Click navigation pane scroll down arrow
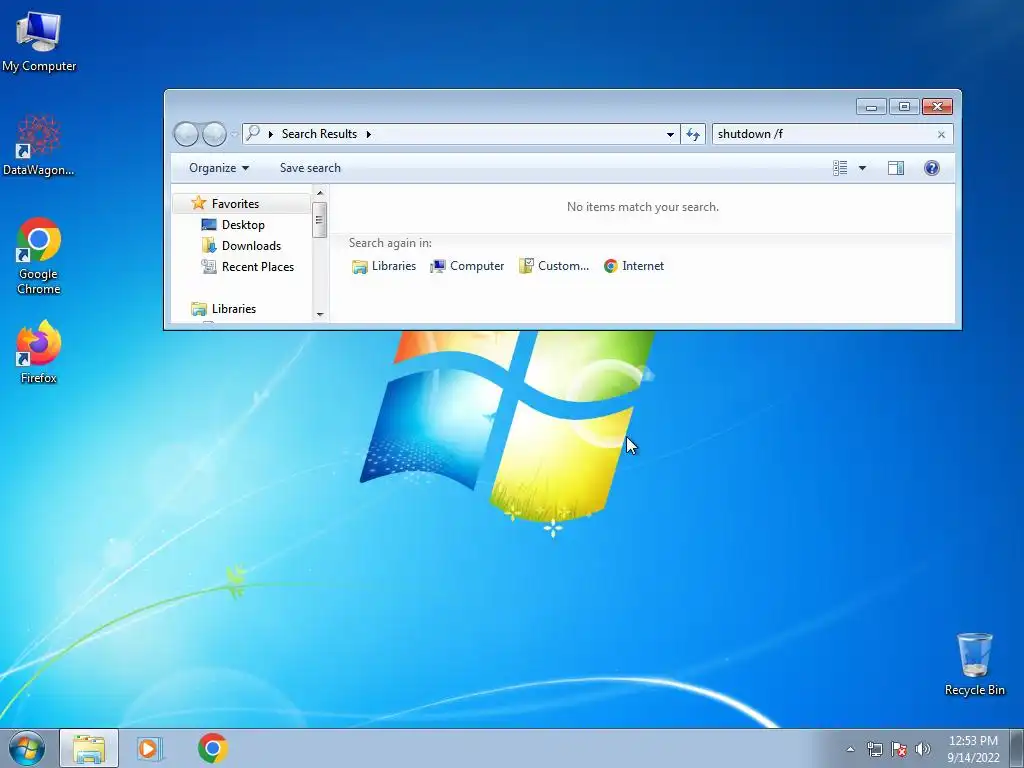 click(x=319, y=314)
